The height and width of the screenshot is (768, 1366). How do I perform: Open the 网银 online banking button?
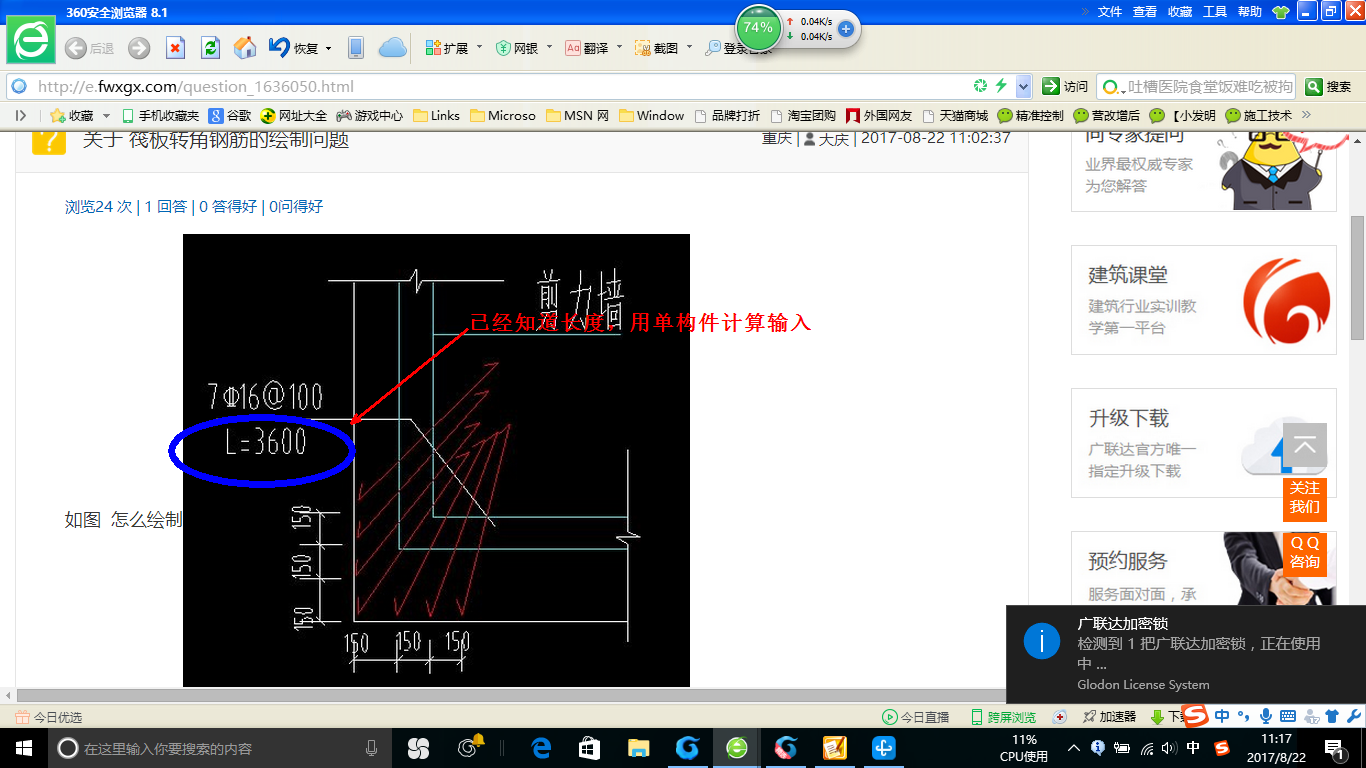tap(517, 48)
